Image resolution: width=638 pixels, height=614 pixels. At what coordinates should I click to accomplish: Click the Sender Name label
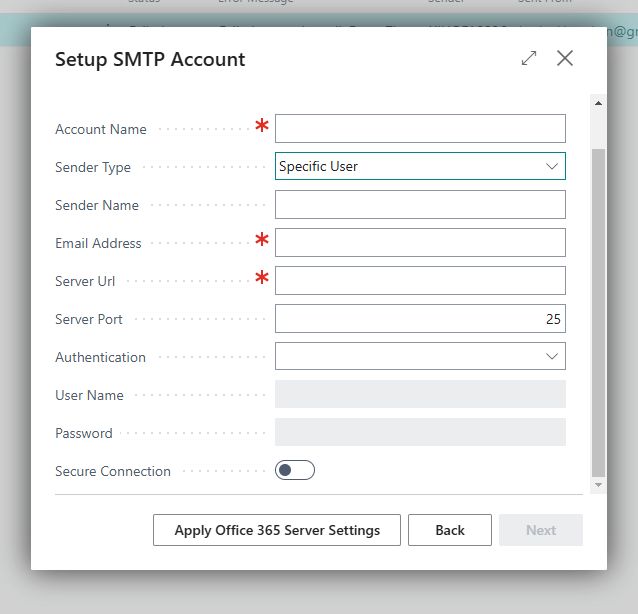pos(97,205)
